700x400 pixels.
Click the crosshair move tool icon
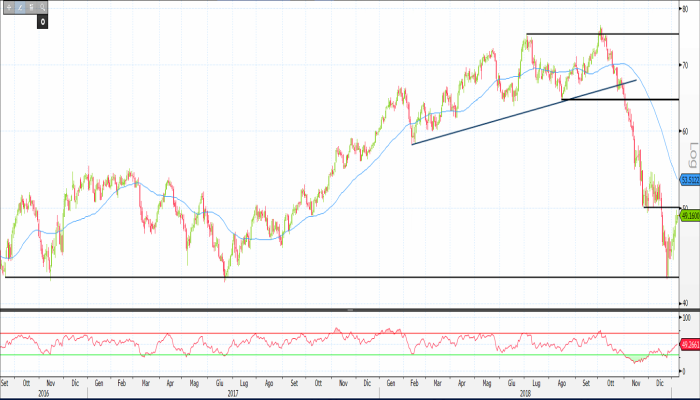tap(9, 7)
